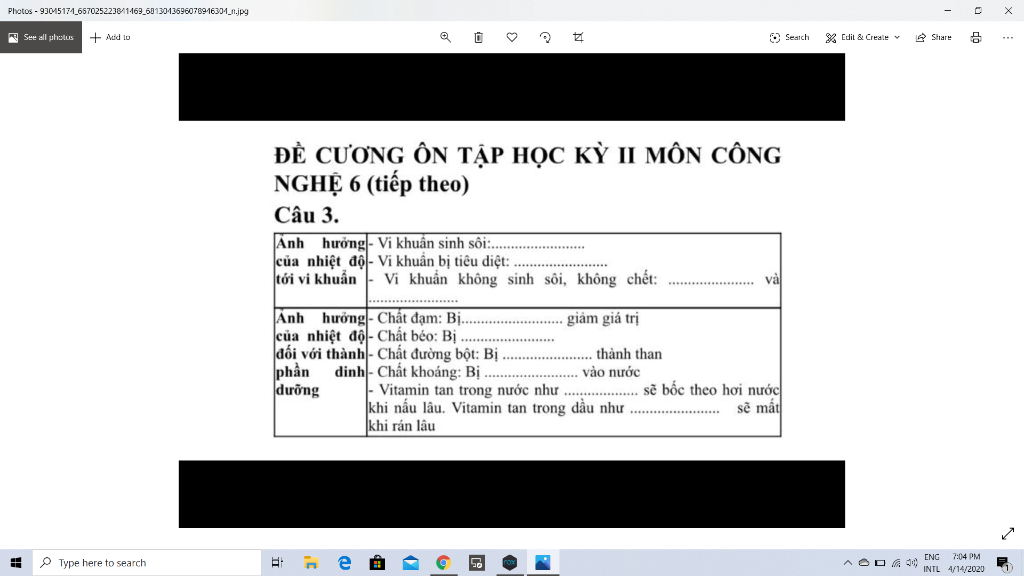Screen dimensions: 1024x576
Task: Open the dark hexagon app in taskbar
Action: point(510,562)
